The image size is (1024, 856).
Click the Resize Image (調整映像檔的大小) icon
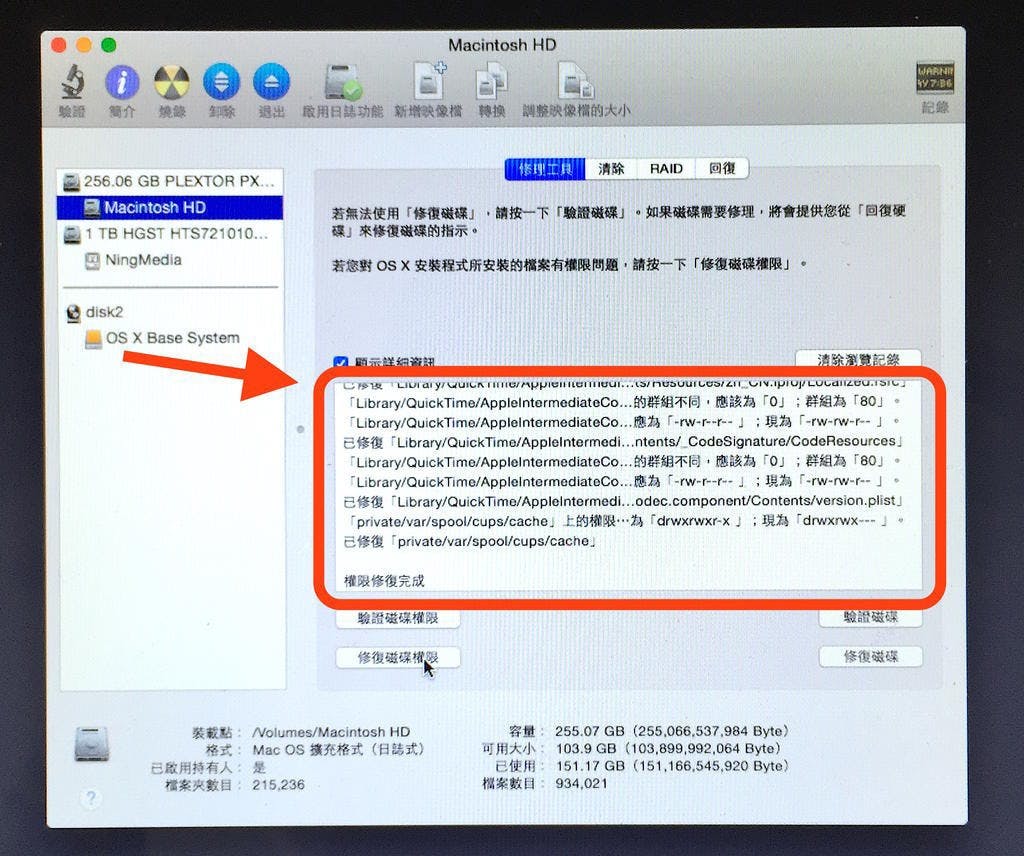(575, 82)
